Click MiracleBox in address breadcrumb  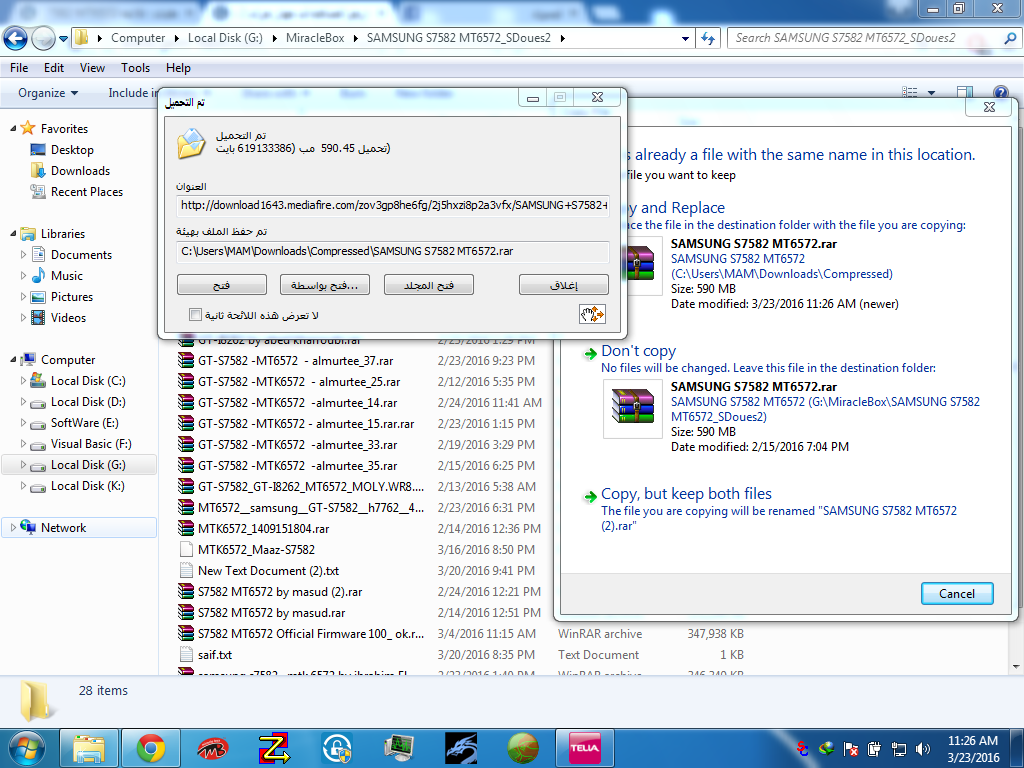click(315, 38)
